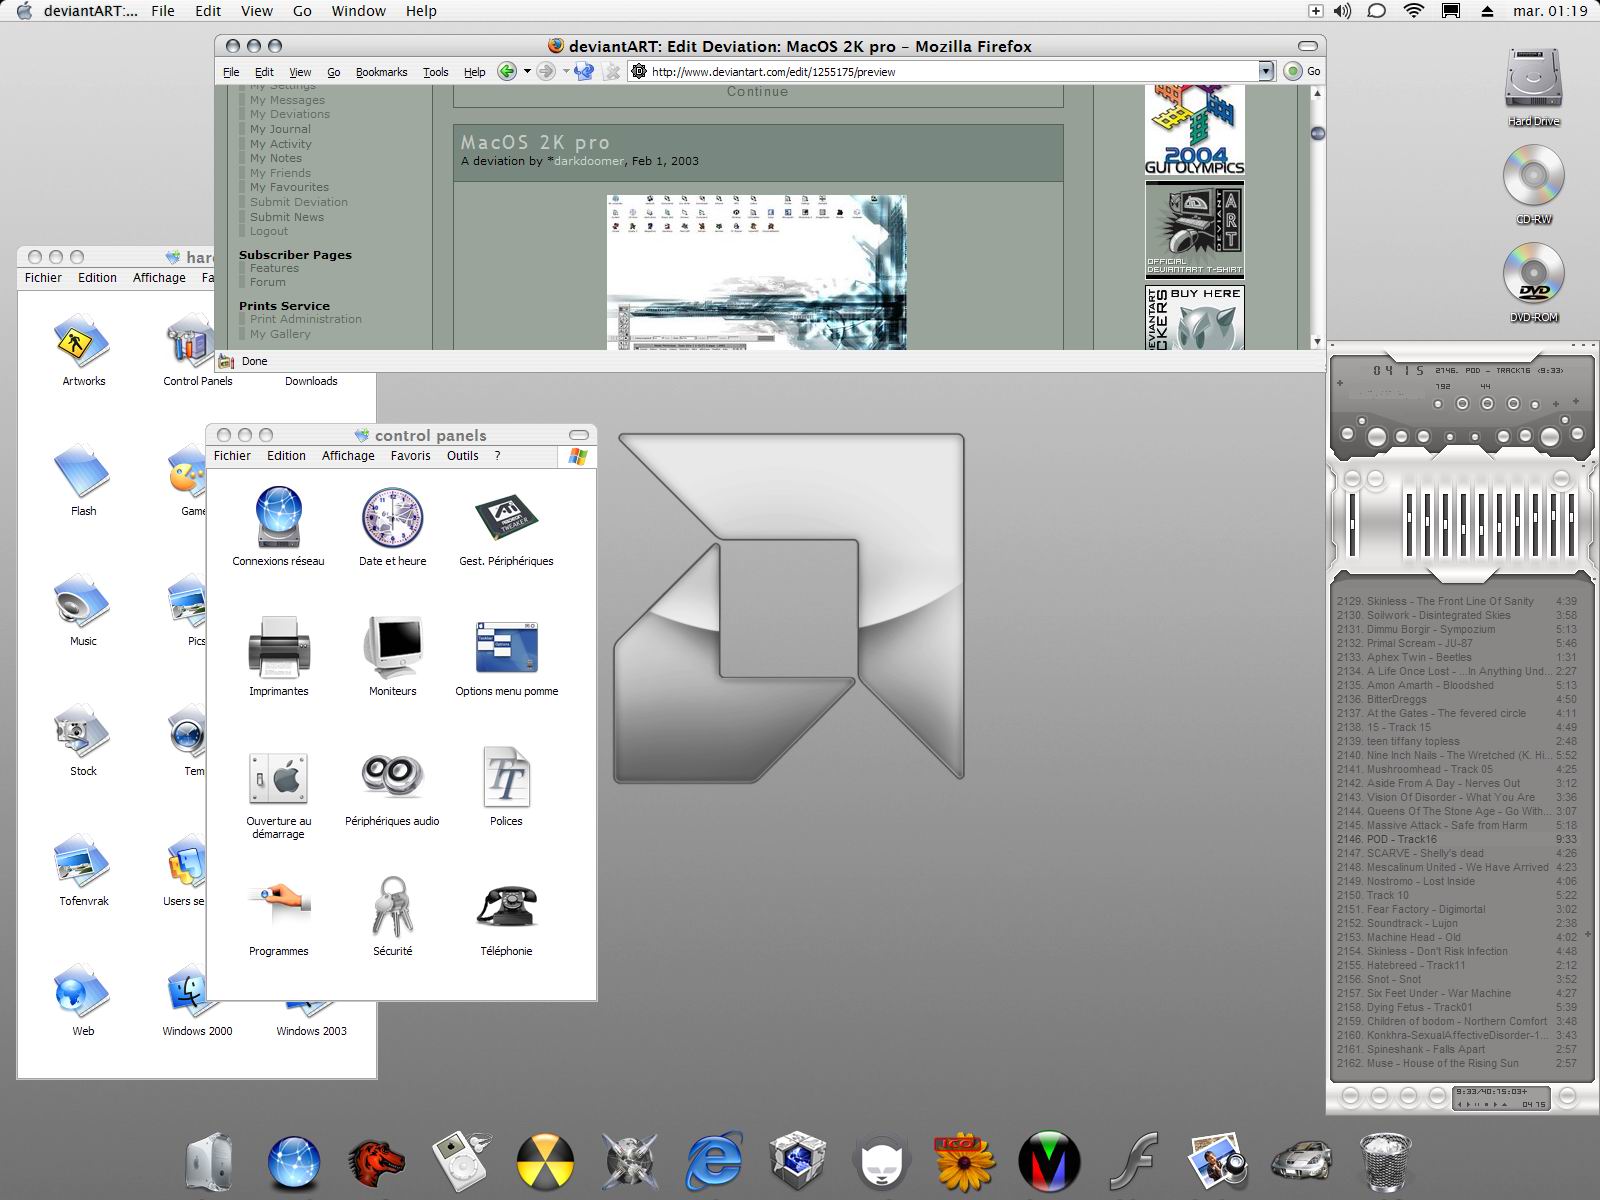
Task: Click the volume icon in menu bar
Action: [x=1342, y=11]
